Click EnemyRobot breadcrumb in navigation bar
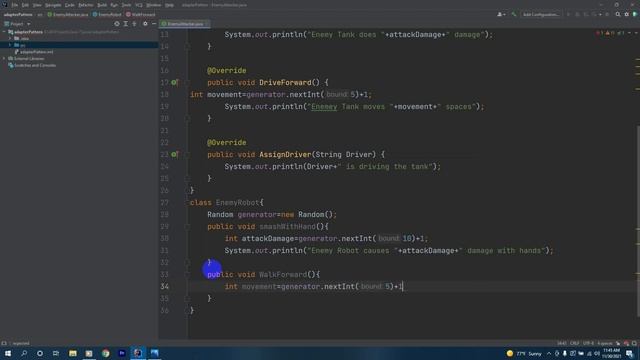The height and width of the screenshot is (360, 640). point(107,15)
